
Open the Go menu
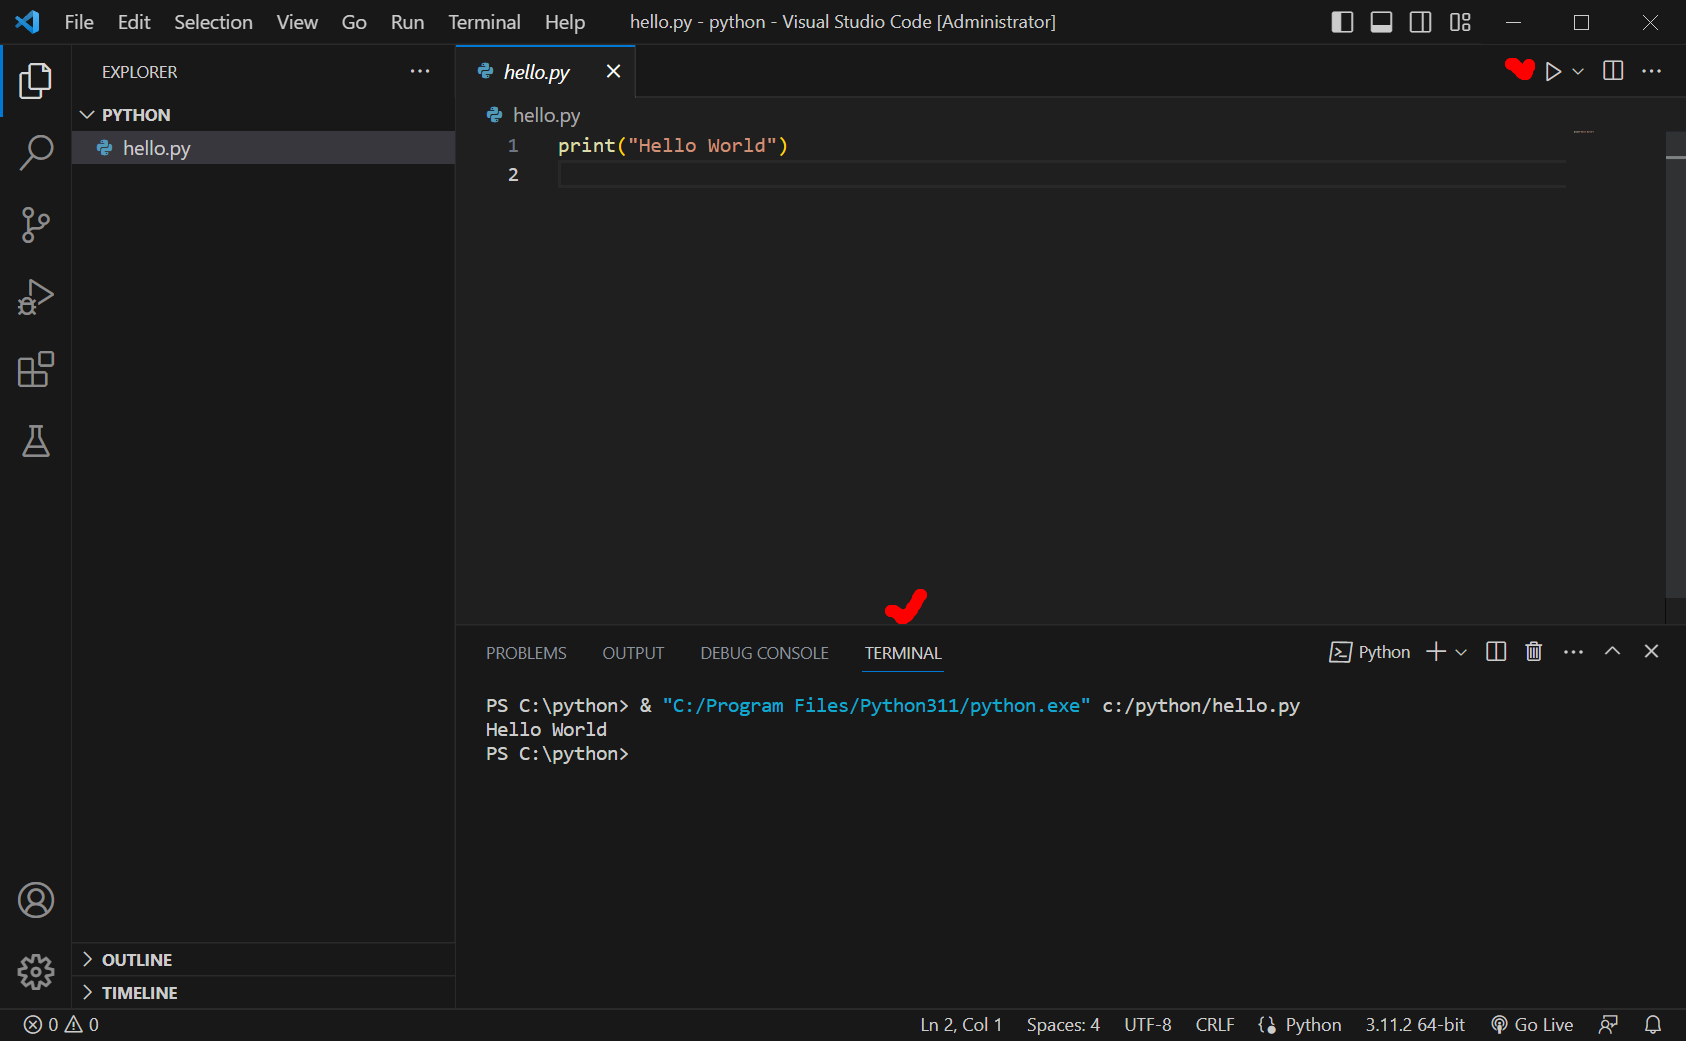(354, 22)
